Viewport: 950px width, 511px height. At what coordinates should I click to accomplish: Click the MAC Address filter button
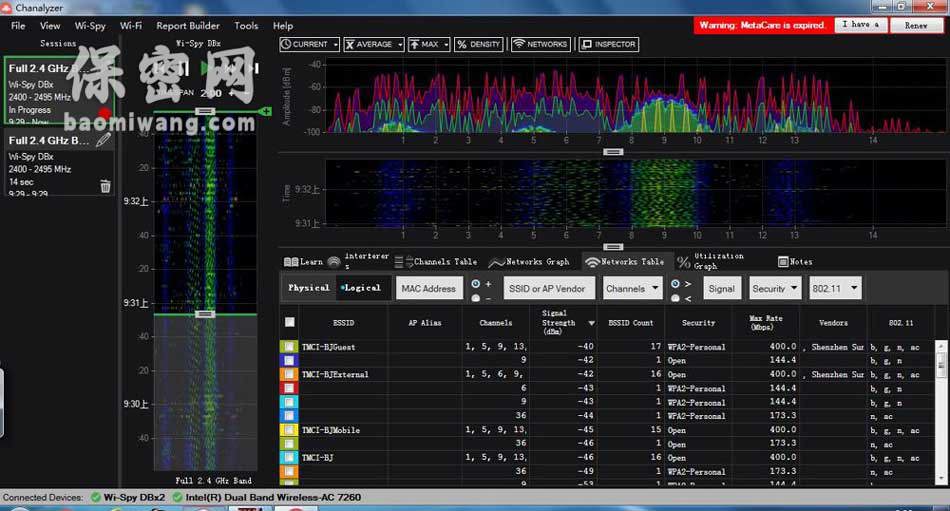coord(428,288)
